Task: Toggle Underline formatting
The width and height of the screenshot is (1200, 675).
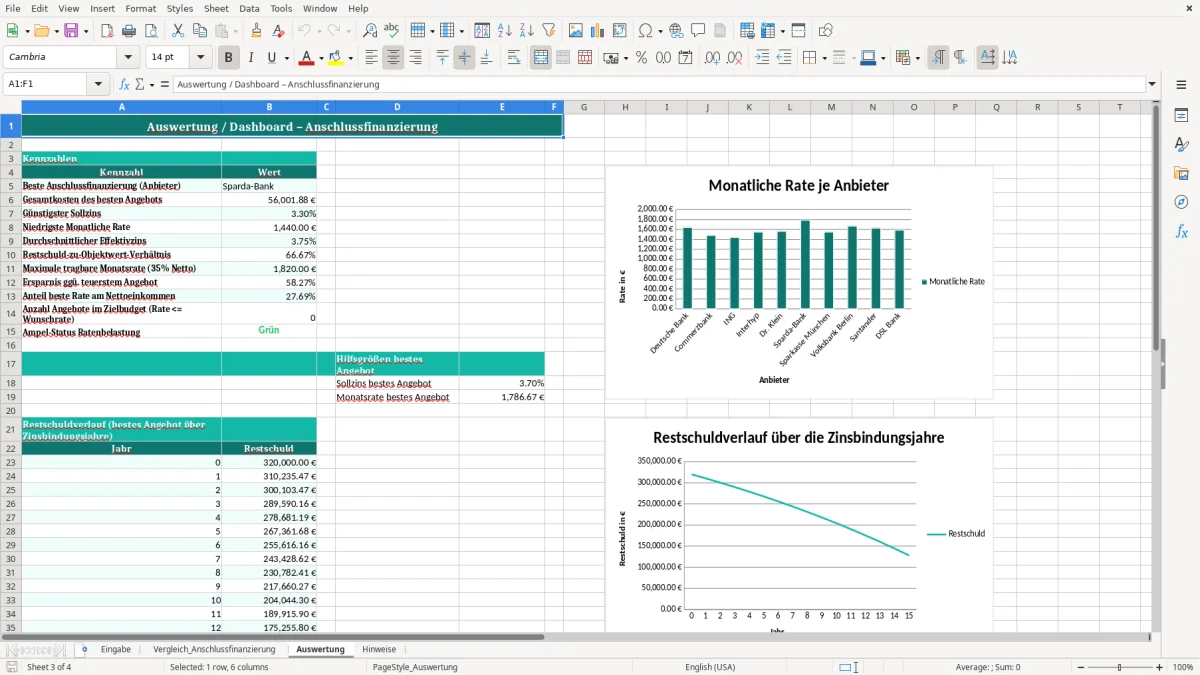Action: pos(273,58)
